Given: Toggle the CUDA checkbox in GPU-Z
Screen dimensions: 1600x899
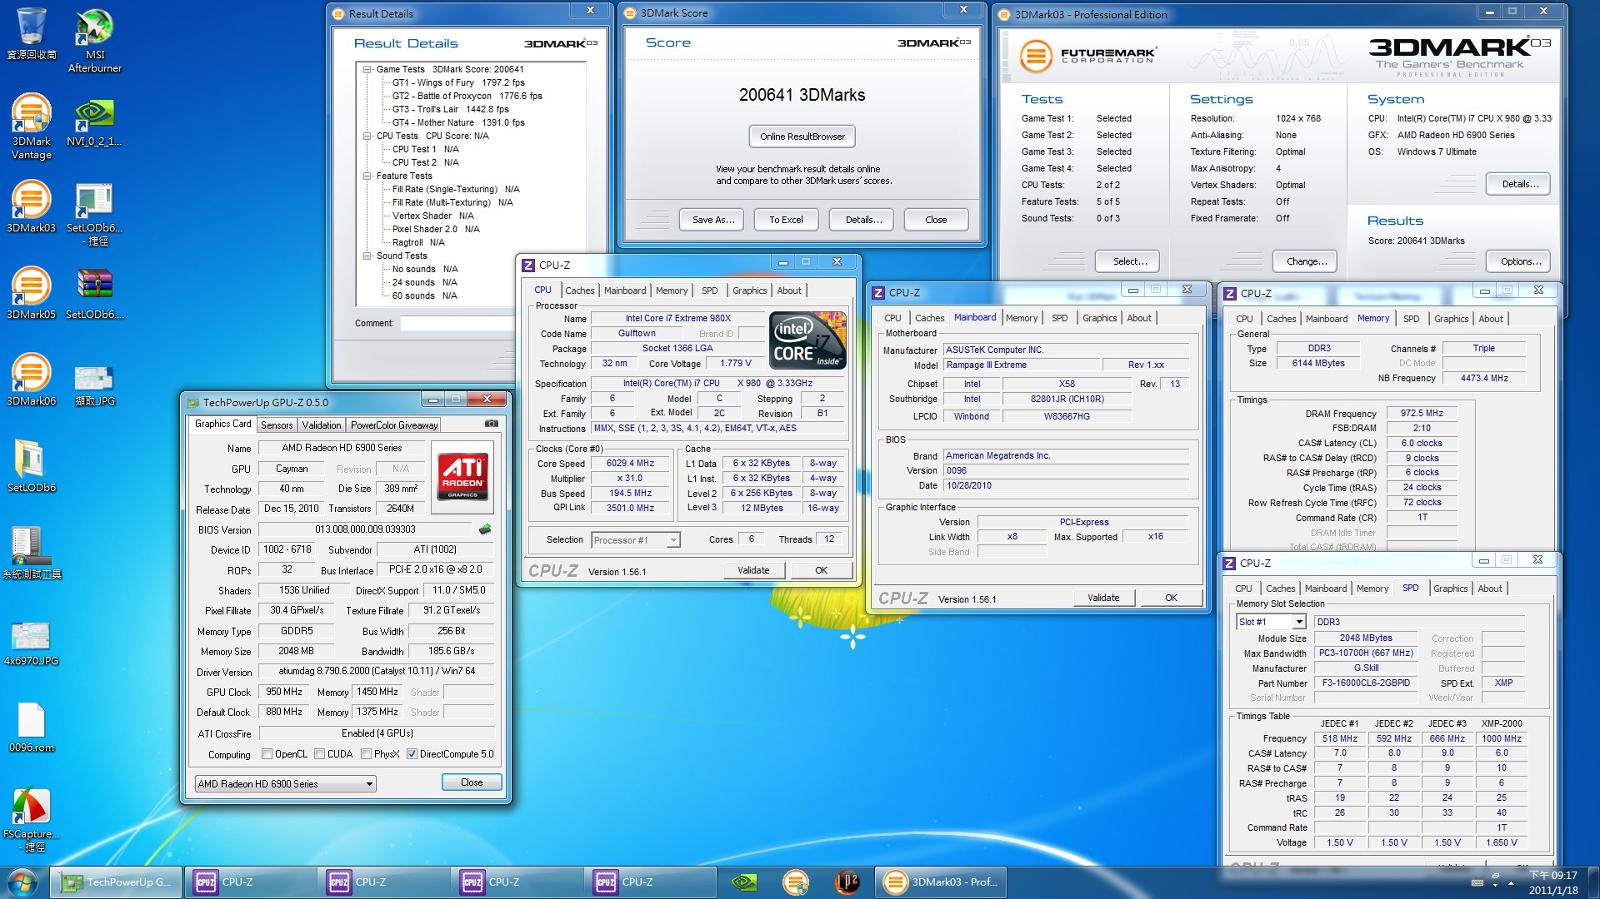Looking at the screenshot, I should click(x=319, y=754).
